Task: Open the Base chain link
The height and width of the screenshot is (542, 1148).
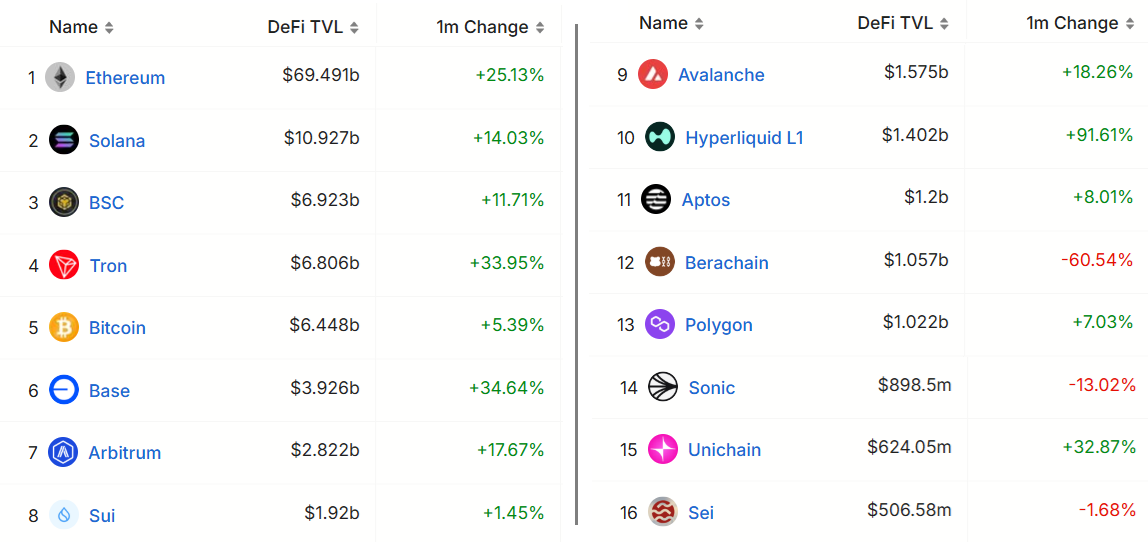Action: tap(109, 391)
